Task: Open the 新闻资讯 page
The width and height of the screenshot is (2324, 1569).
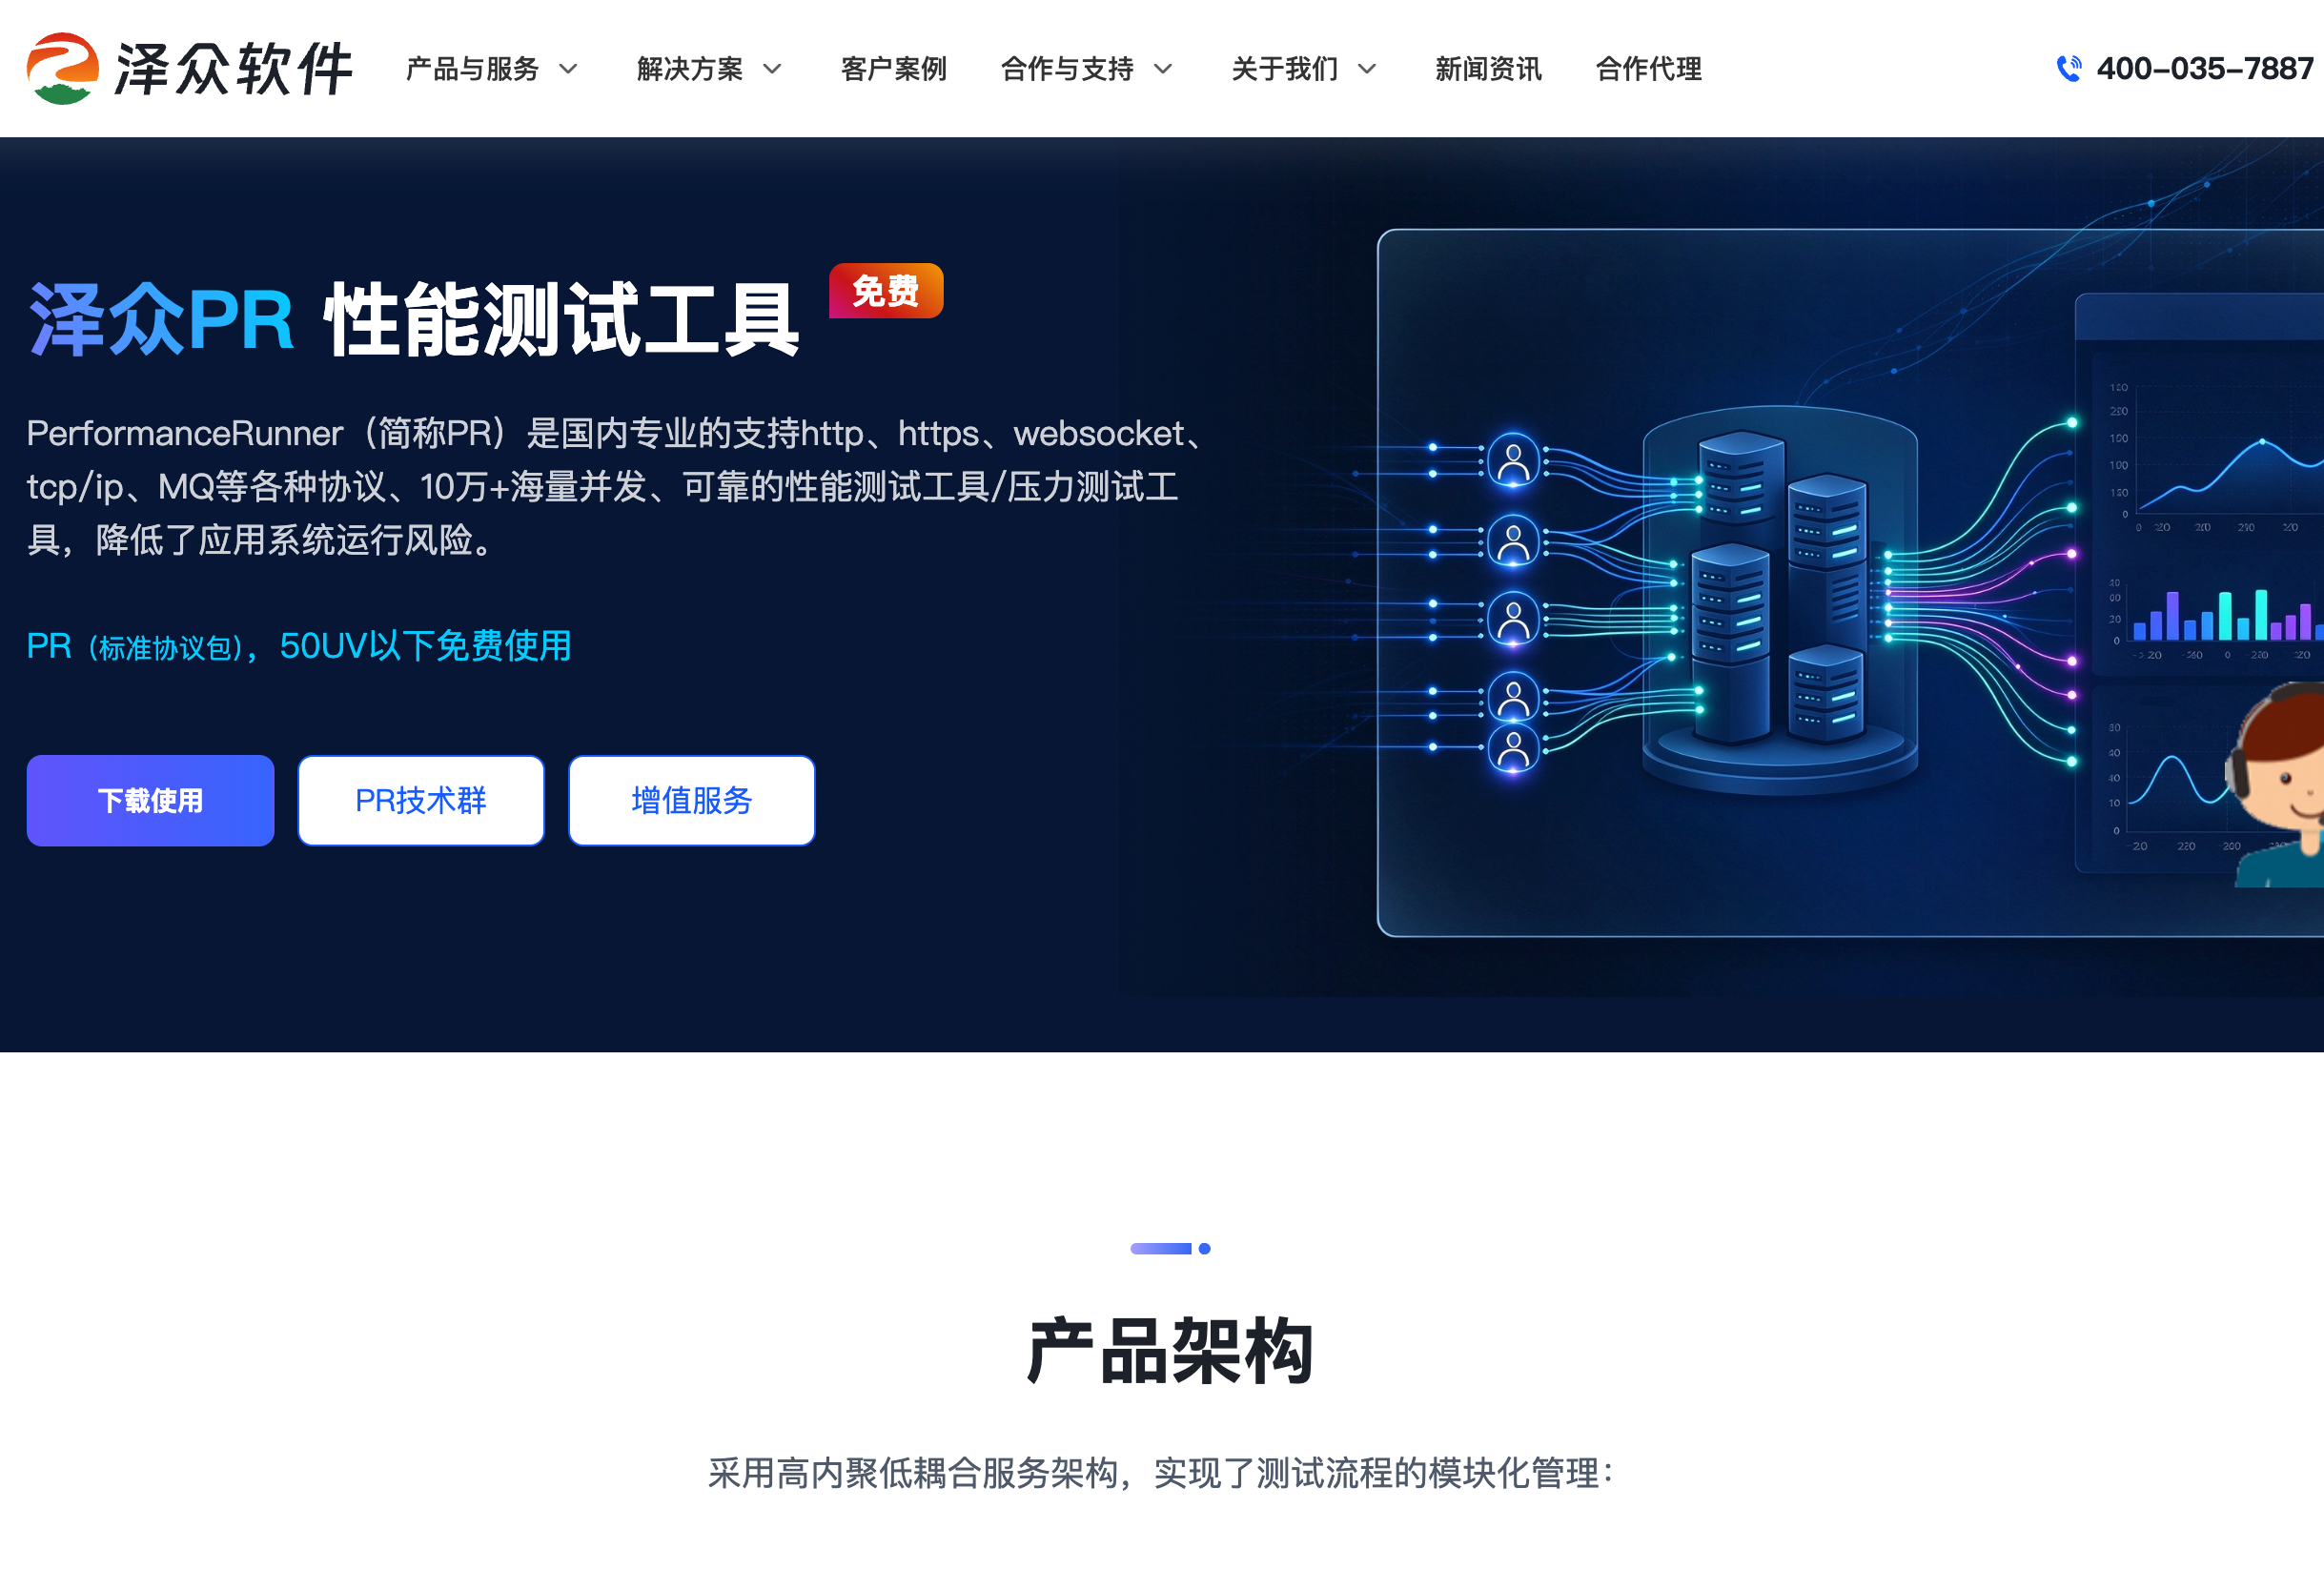Action: [x=1488, y=69]
